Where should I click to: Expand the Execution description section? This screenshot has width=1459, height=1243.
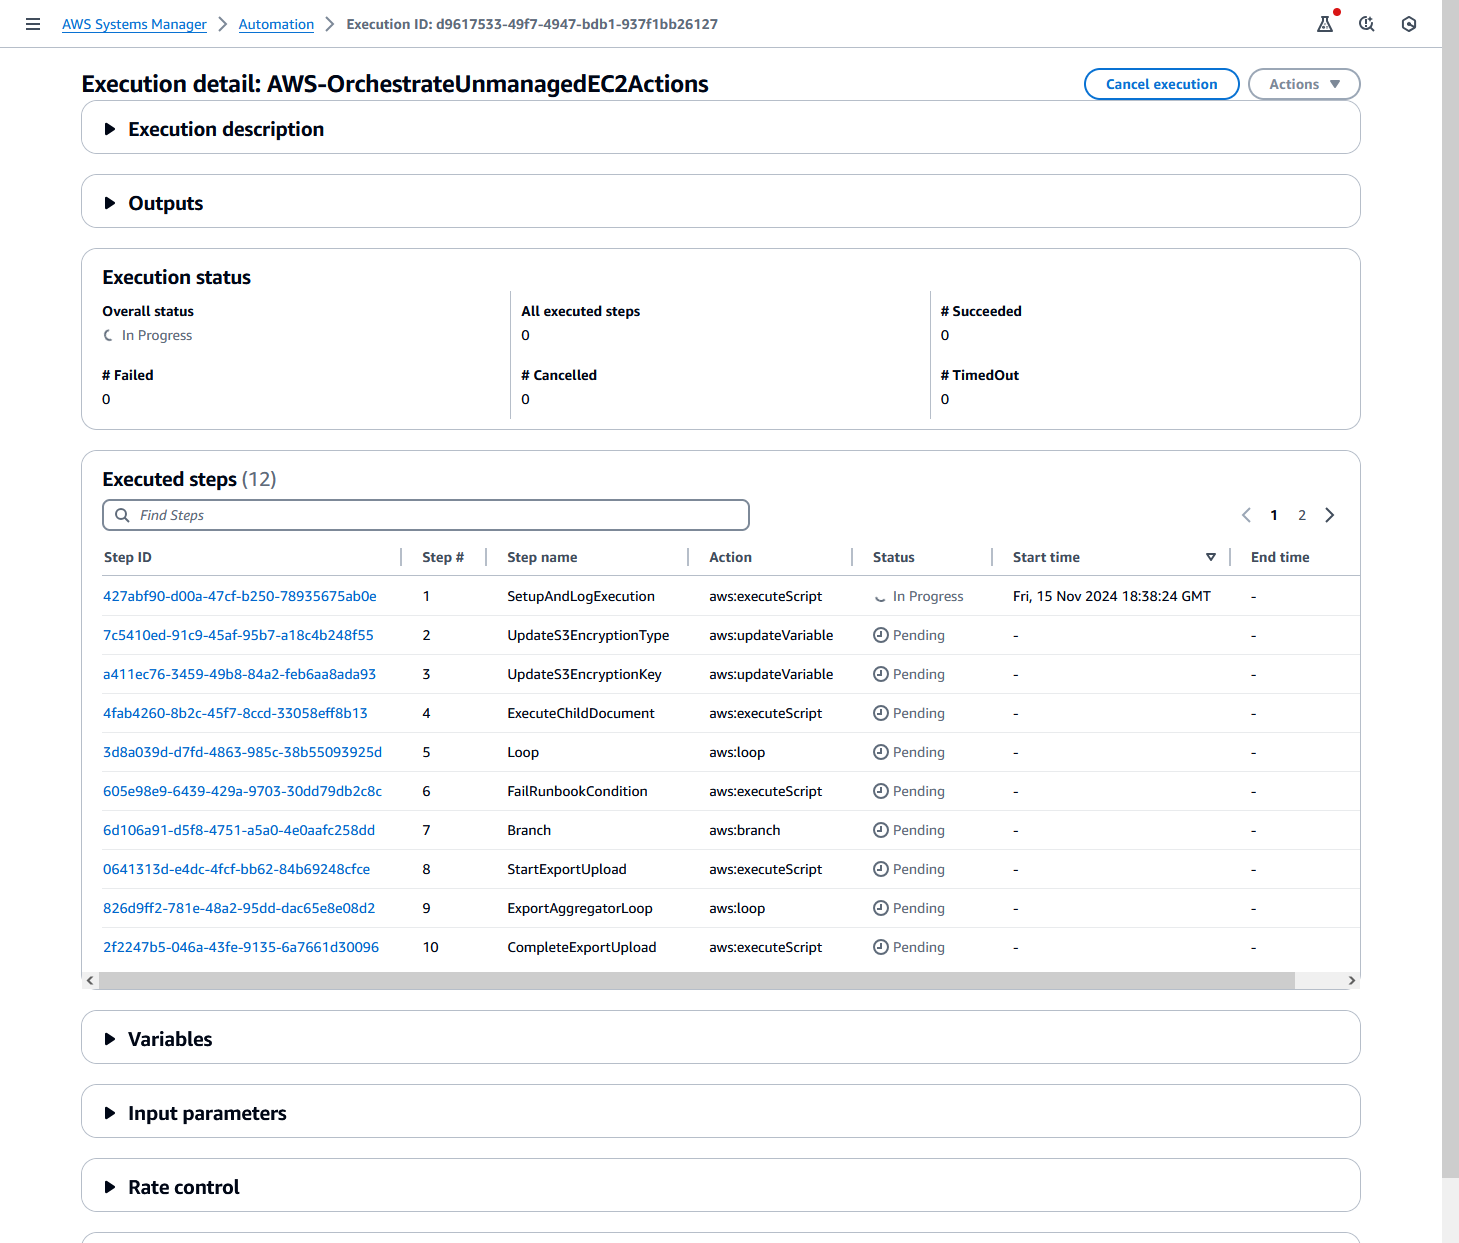click(x=110, y=129)
